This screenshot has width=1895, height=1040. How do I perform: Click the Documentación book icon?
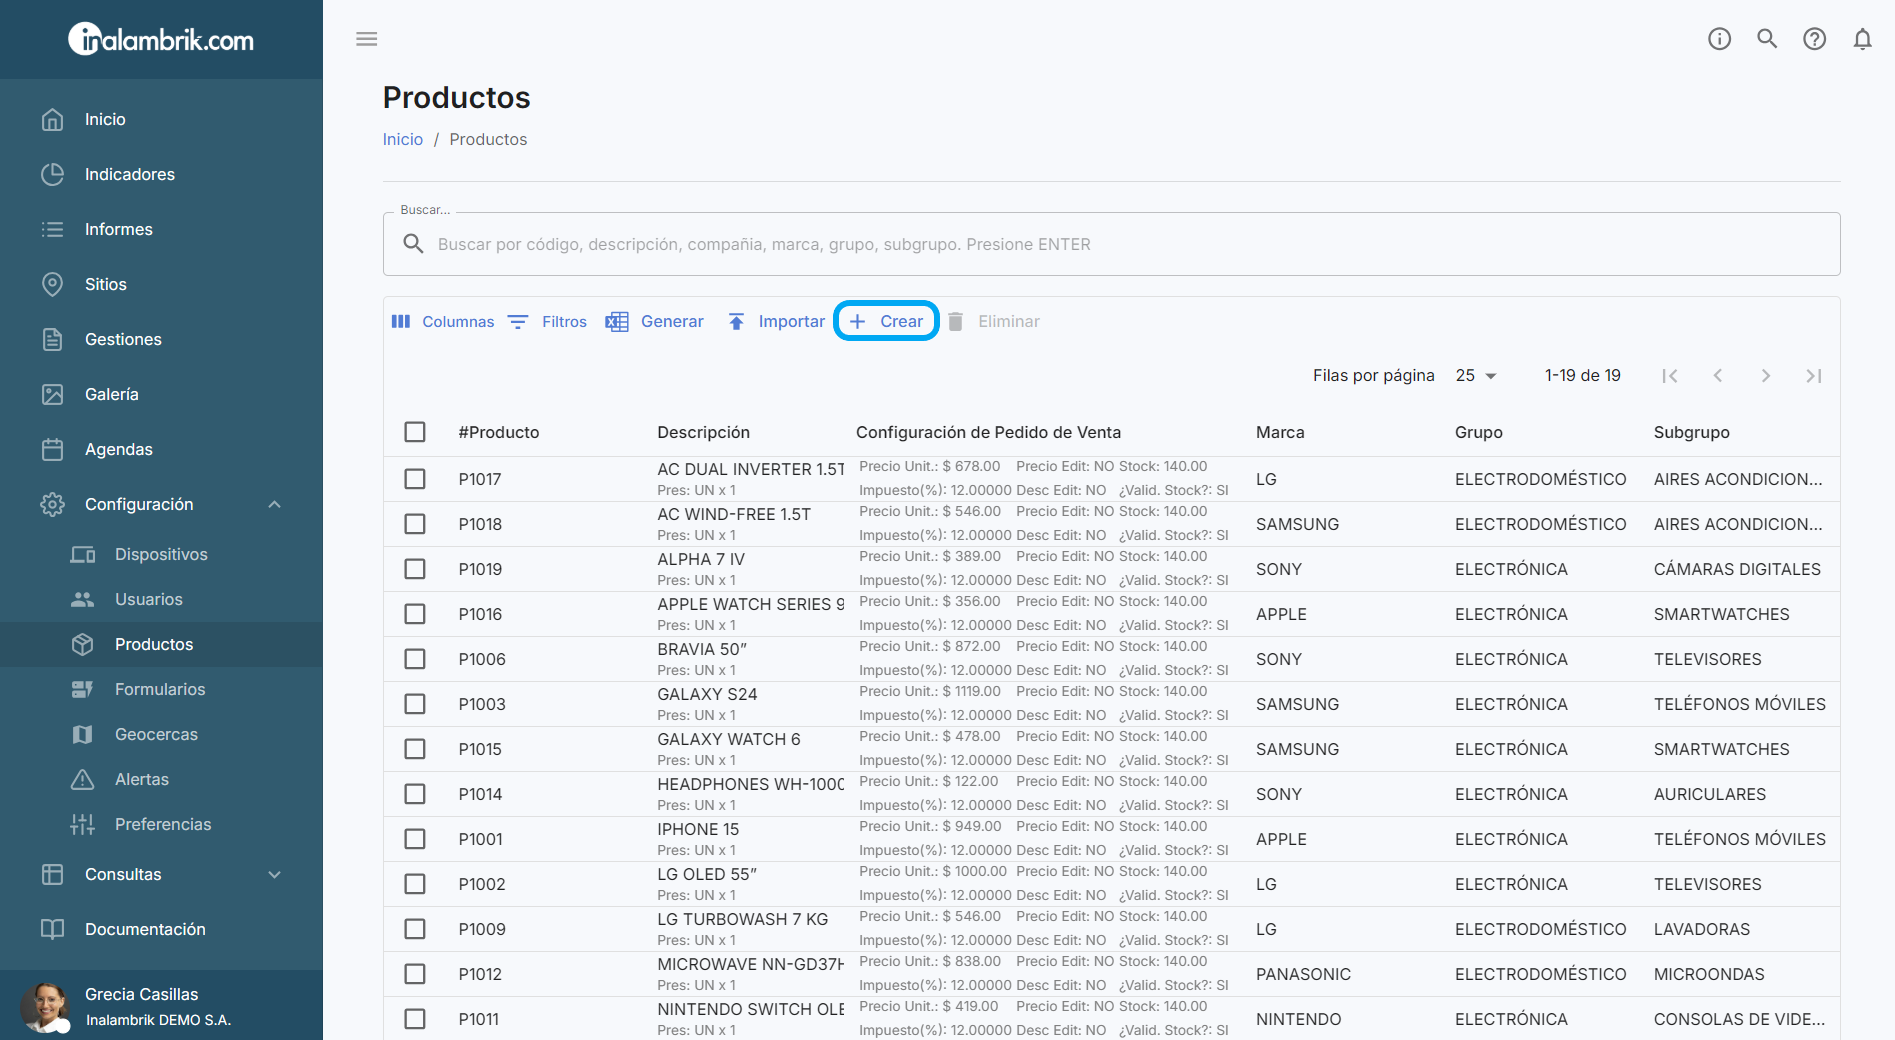point(53,929)
